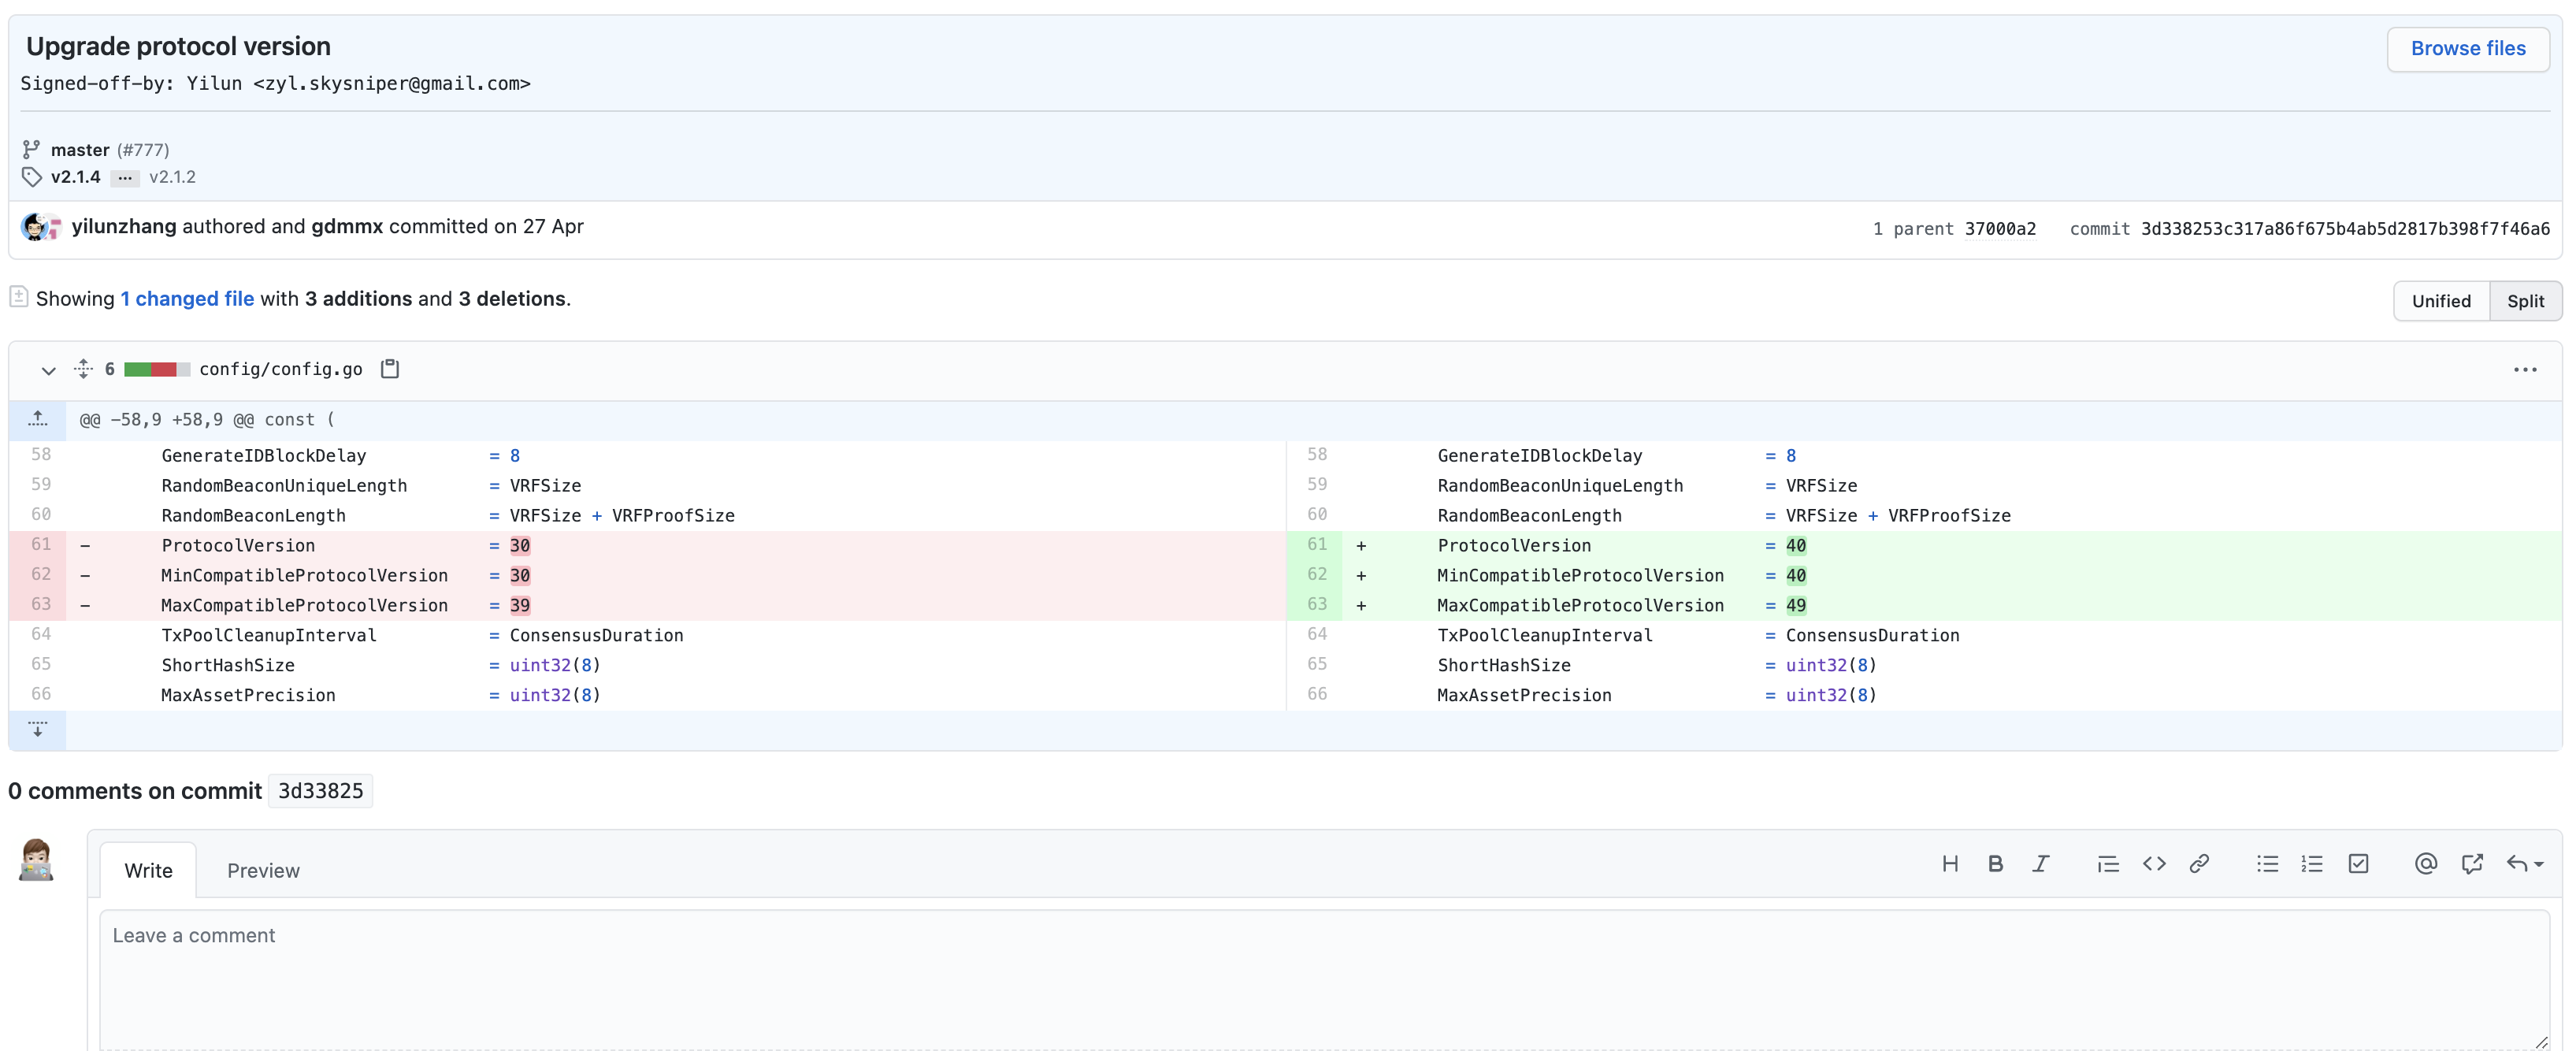Collapse the config/config.go file diff

tap(48, 370)
